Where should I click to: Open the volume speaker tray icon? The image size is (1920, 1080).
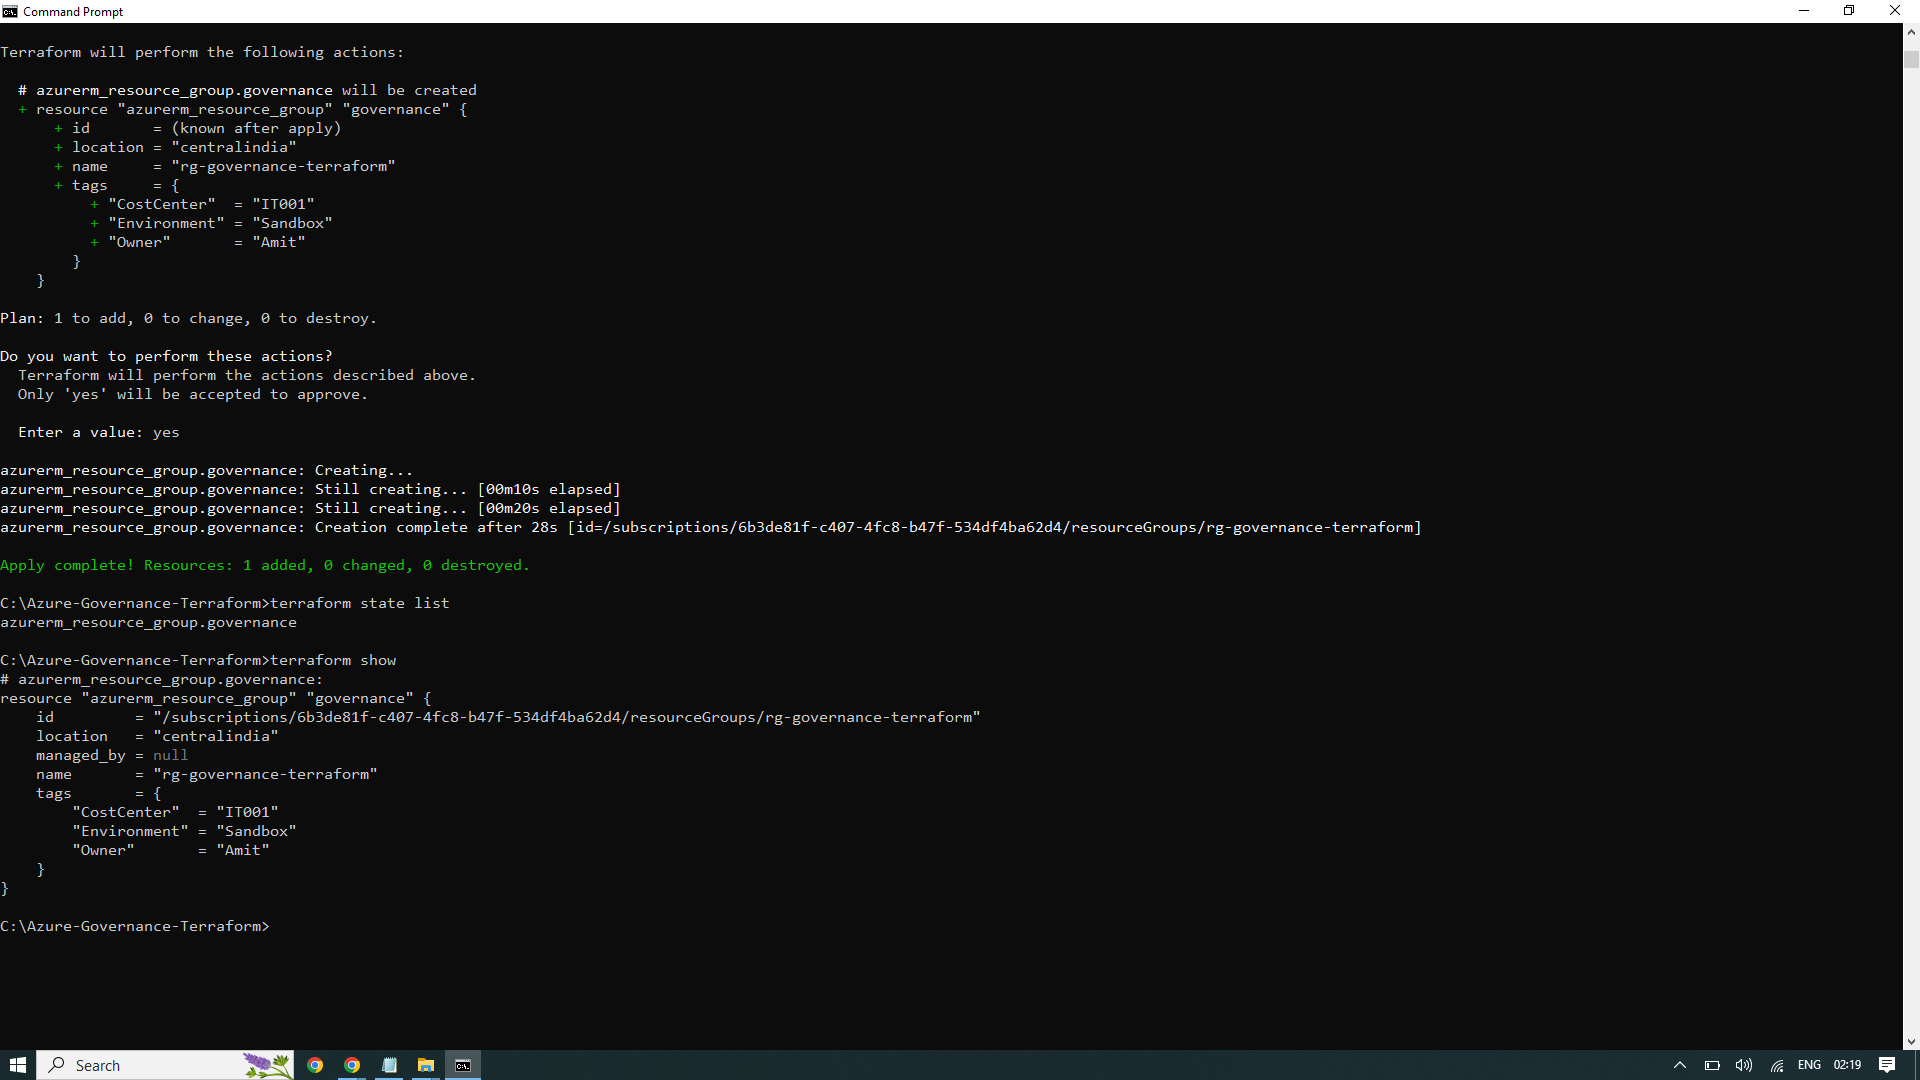(x=1744, y=1065)
